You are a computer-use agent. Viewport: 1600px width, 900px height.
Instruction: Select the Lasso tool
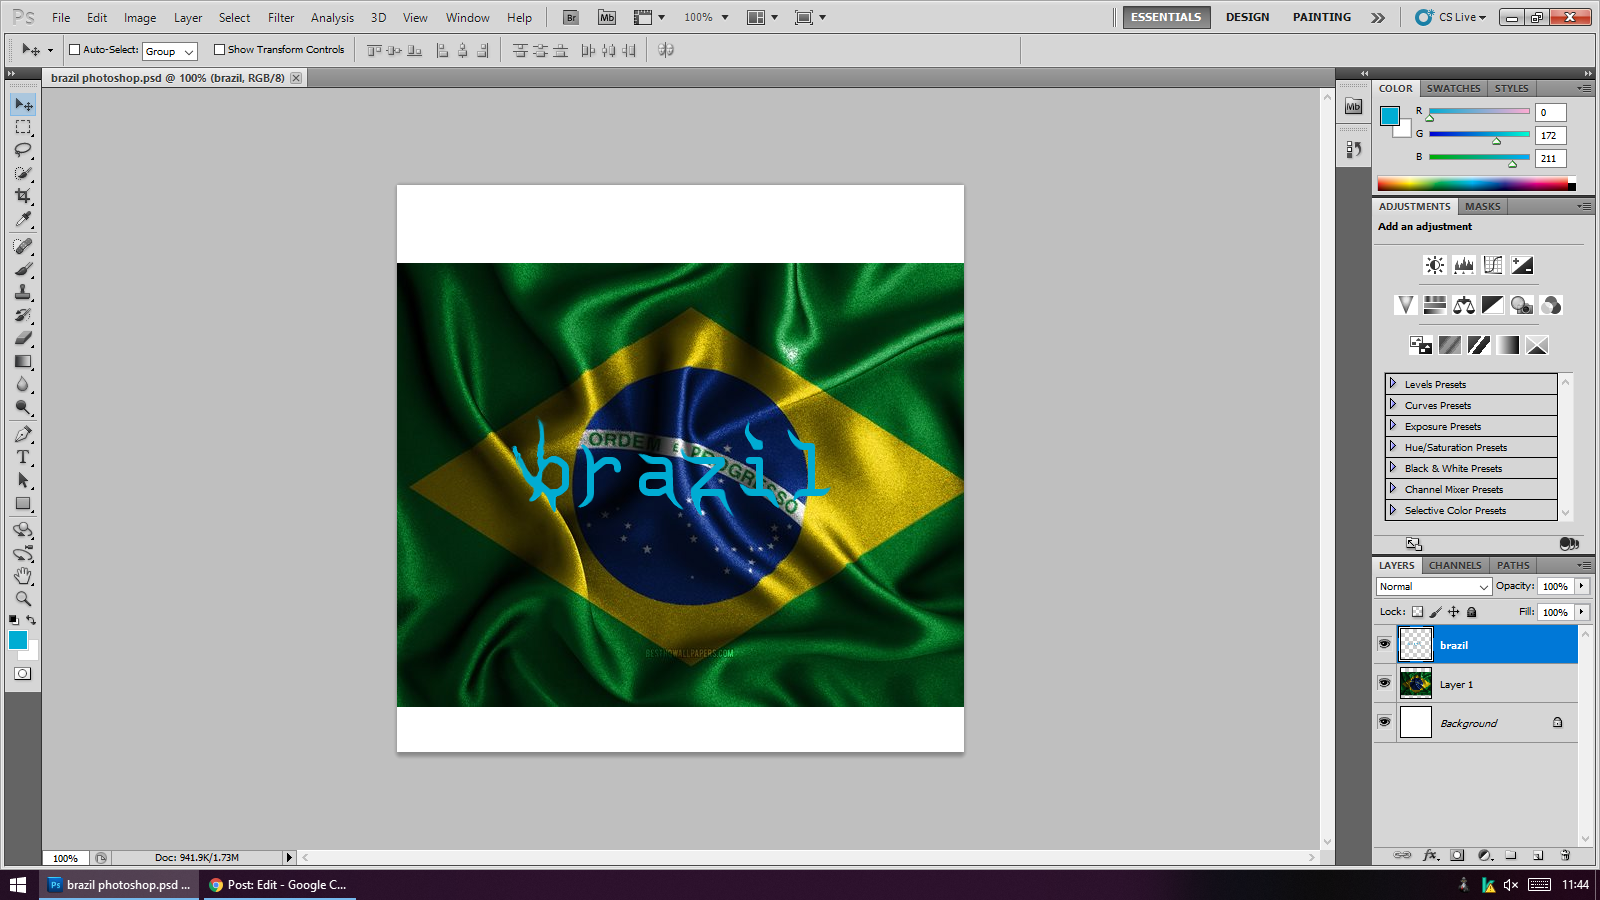click(x=23, y=150)
